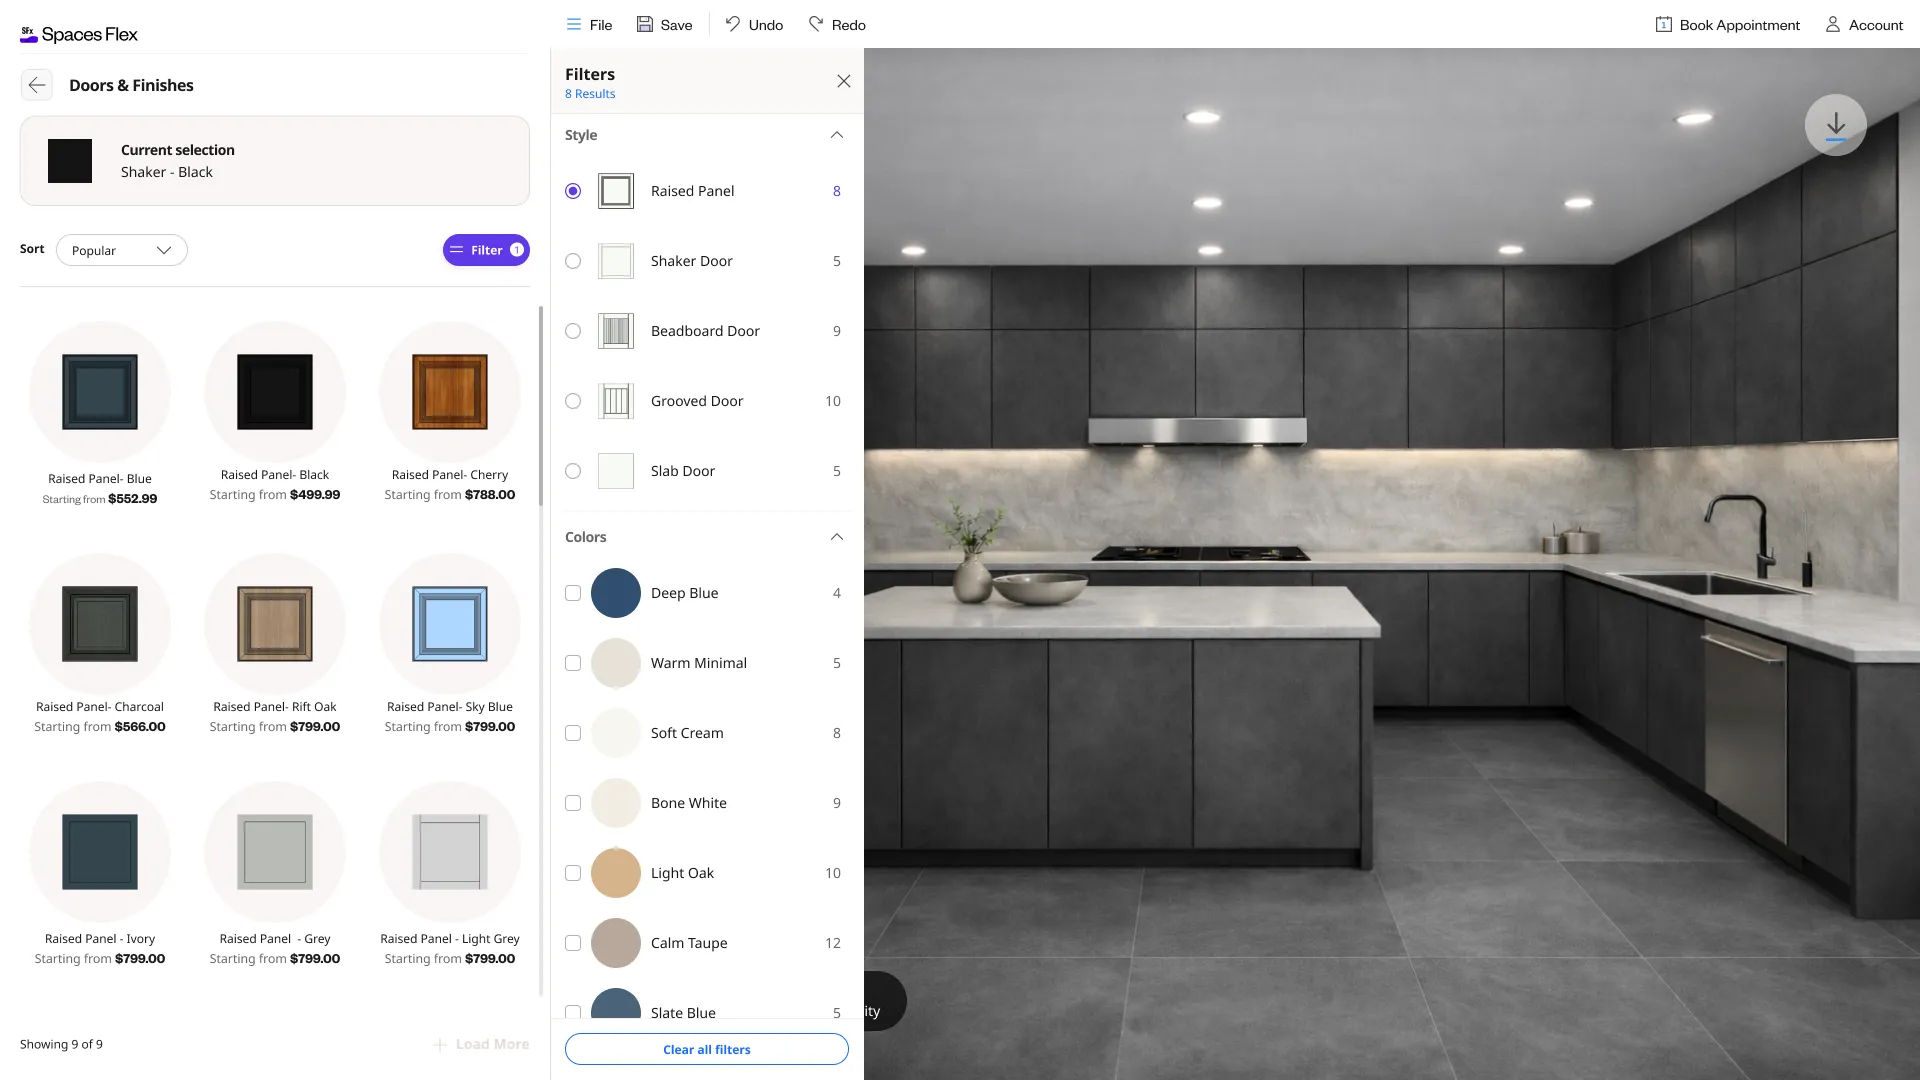The image size is (1920, 1080).
Task: Select the Shaker Door radio button
Action: click(573, 261)
